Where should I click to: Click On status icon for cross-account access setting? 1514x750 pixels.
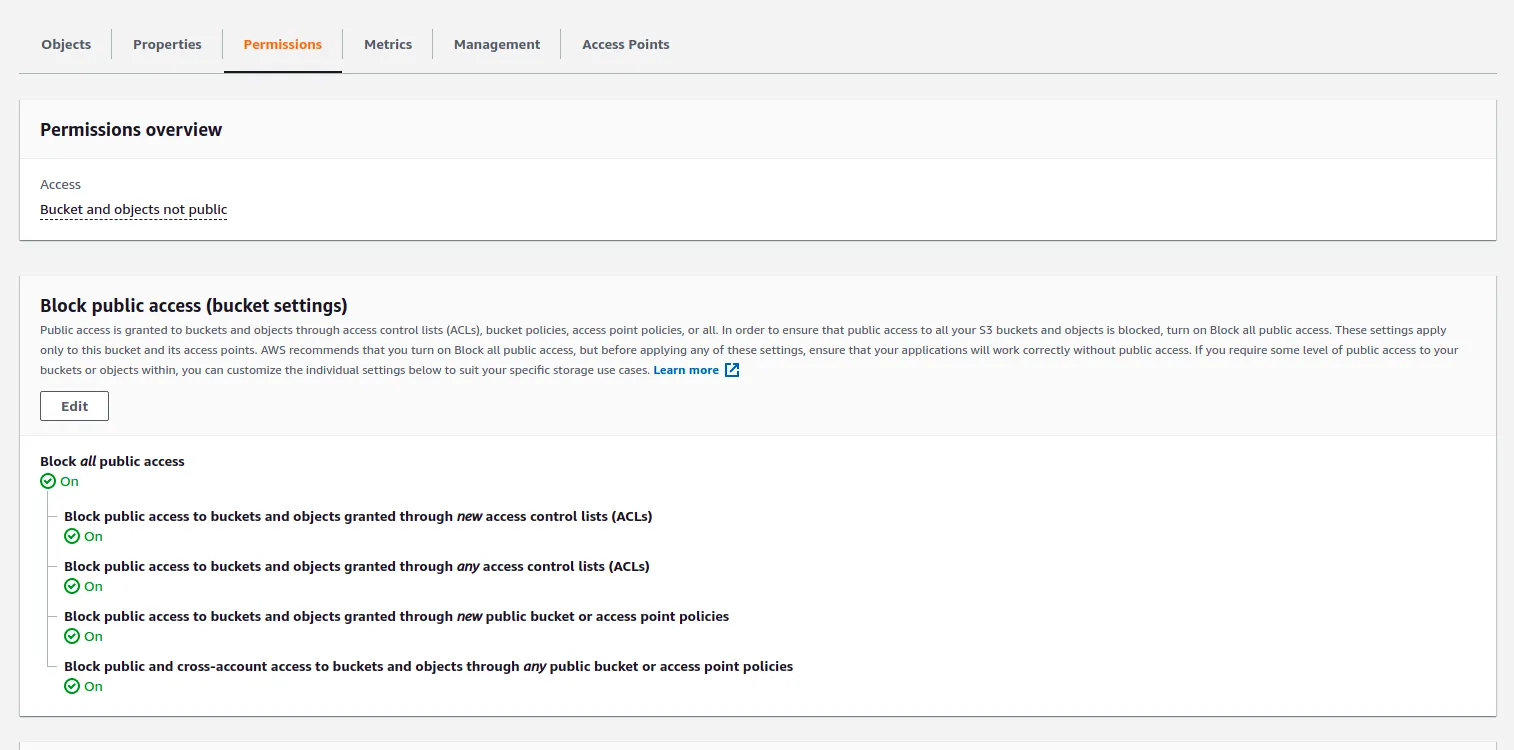tap(72, 686)
